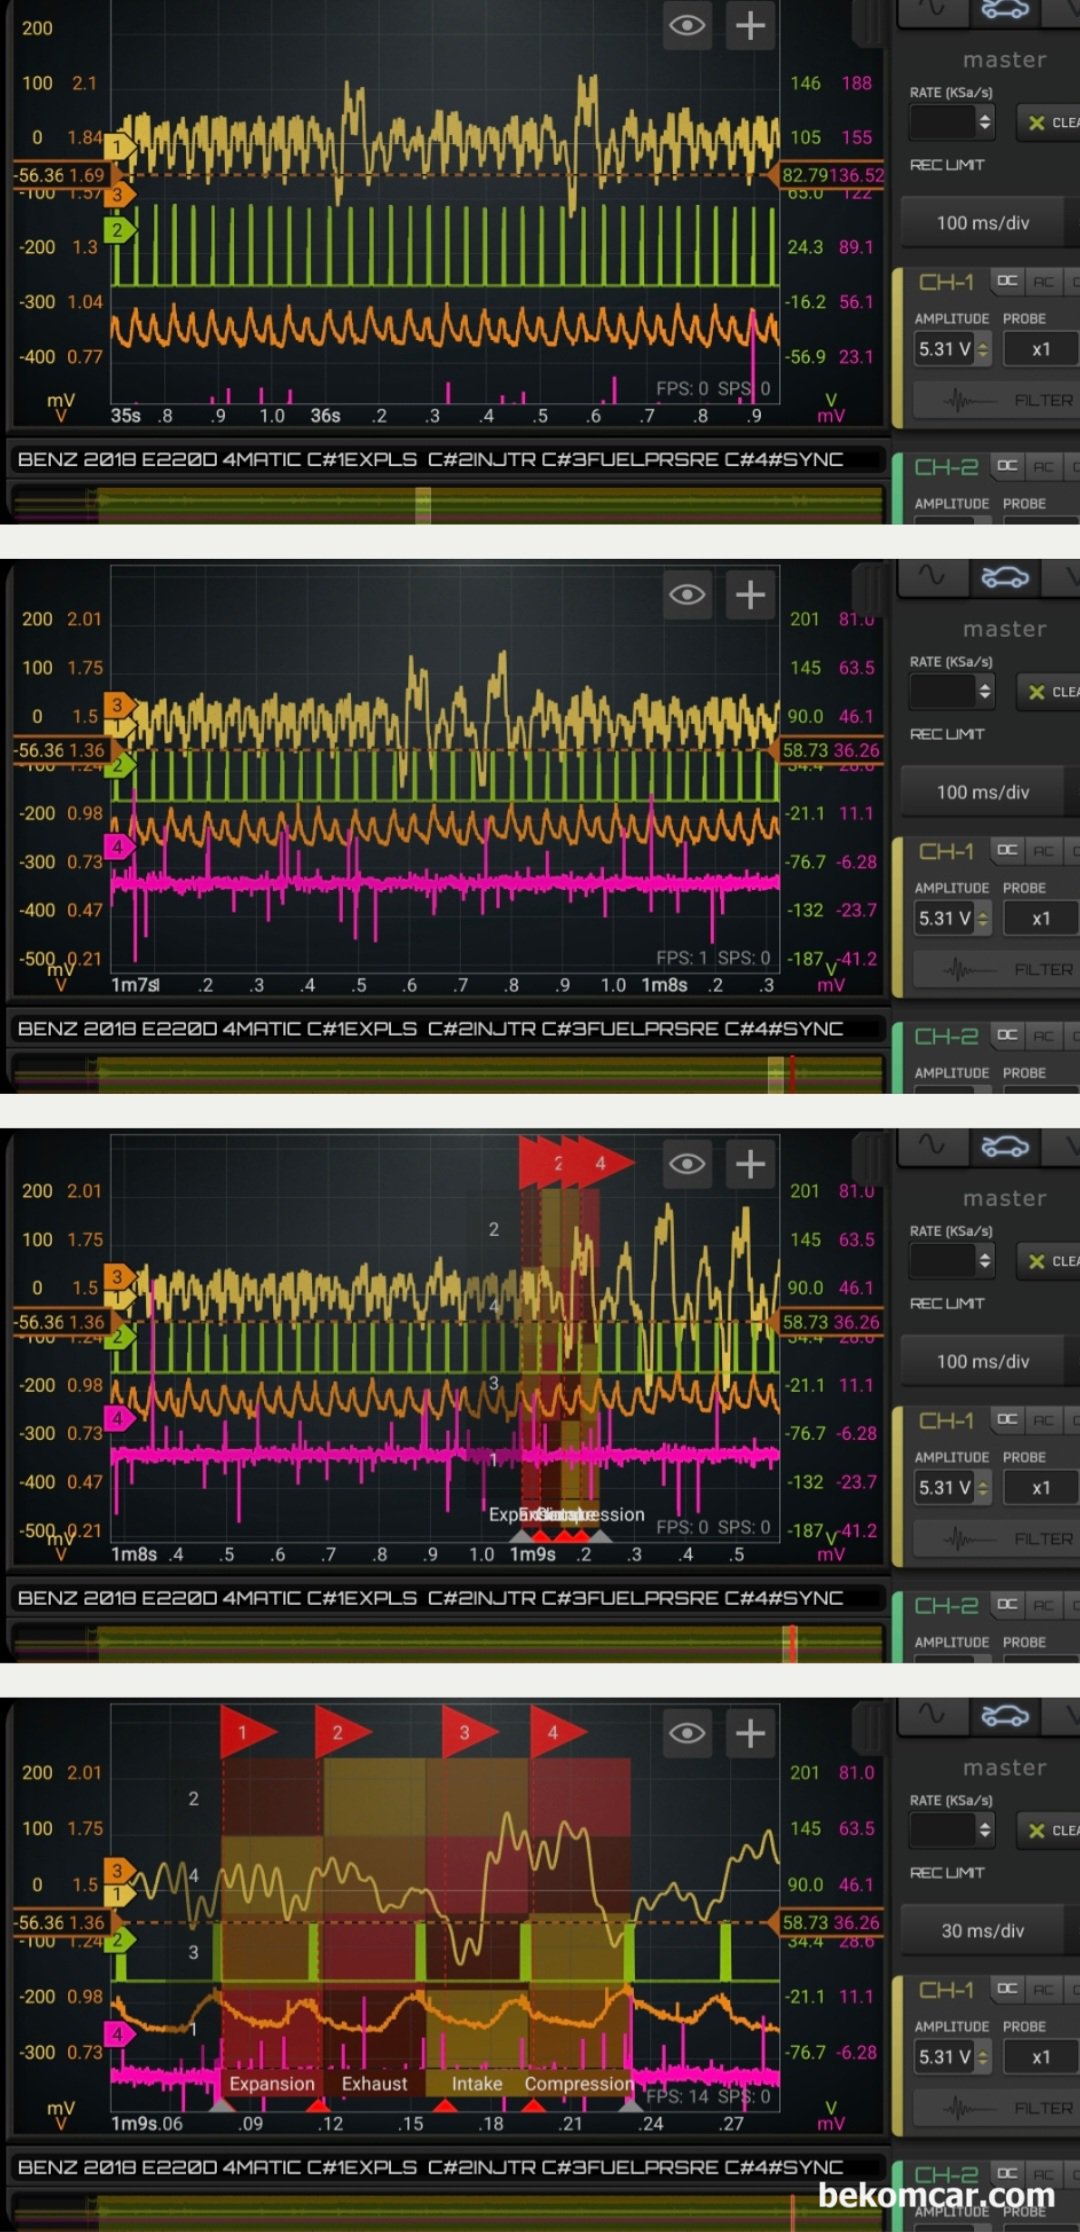Click red flag 1 above the 1m9s.06 chart

(247, 1732)
